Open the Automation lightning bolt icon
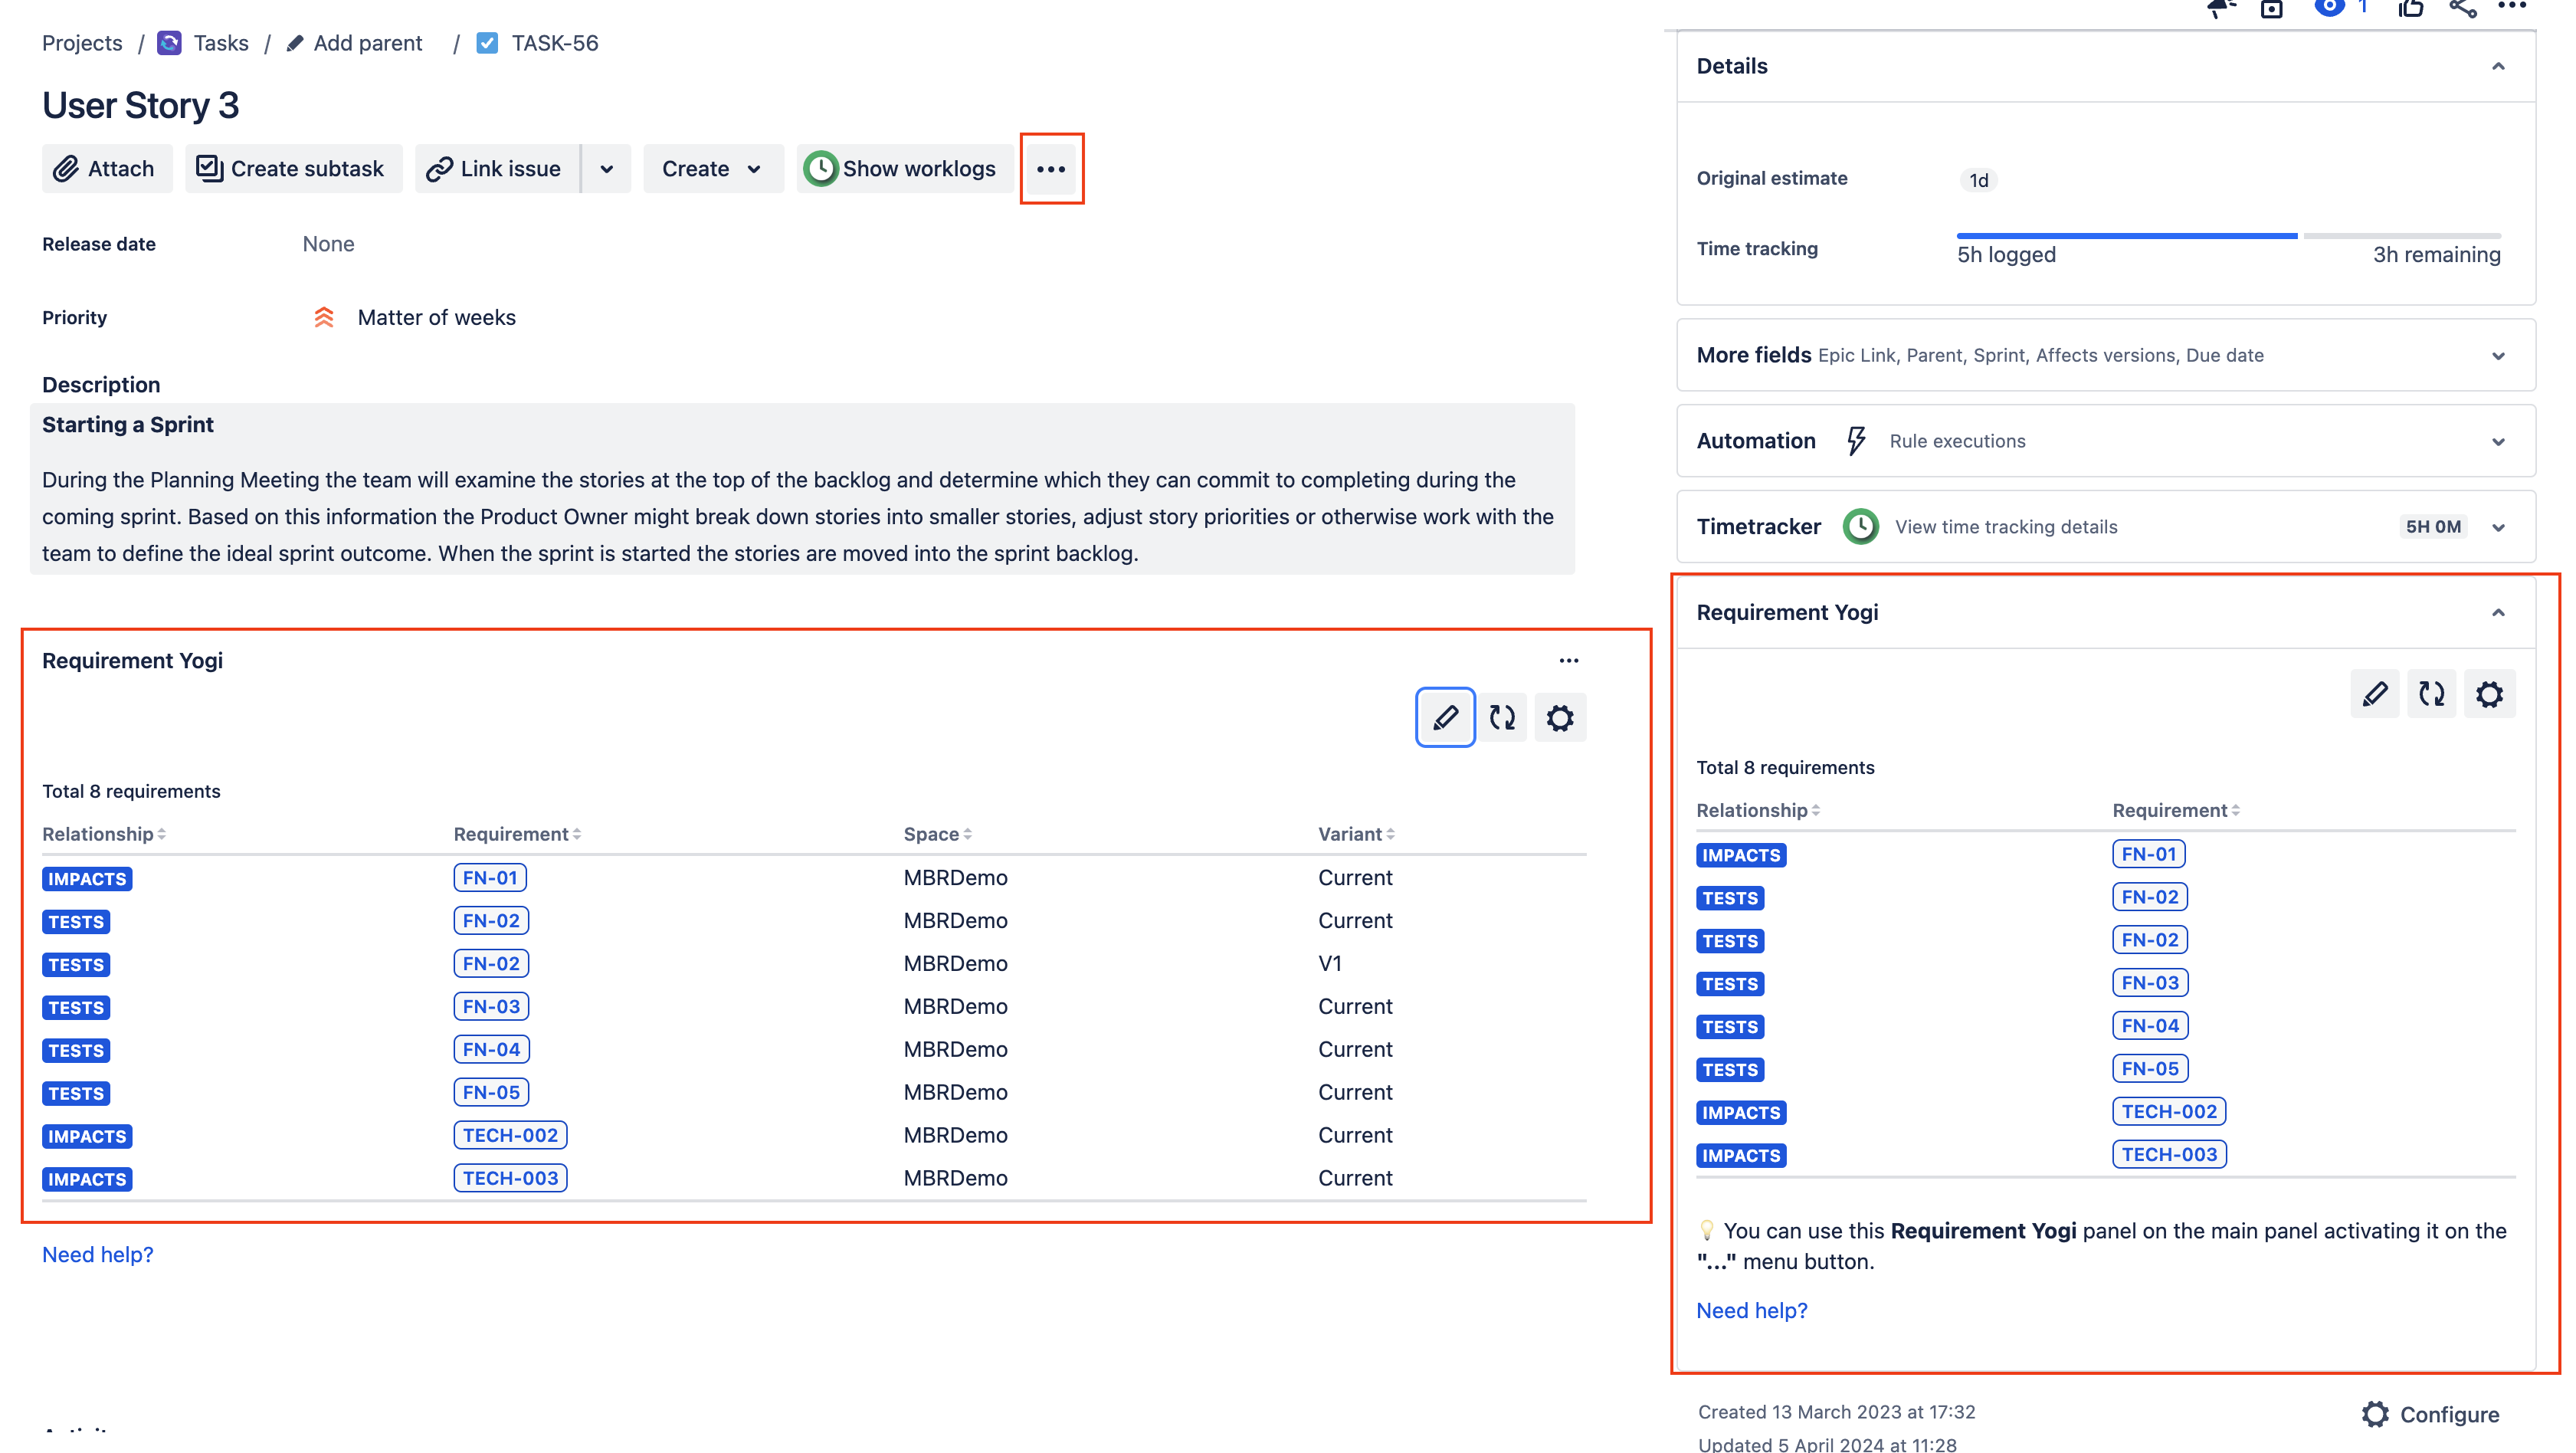Viewport: 2576px width, 1453px height. tap(1856, 440)
